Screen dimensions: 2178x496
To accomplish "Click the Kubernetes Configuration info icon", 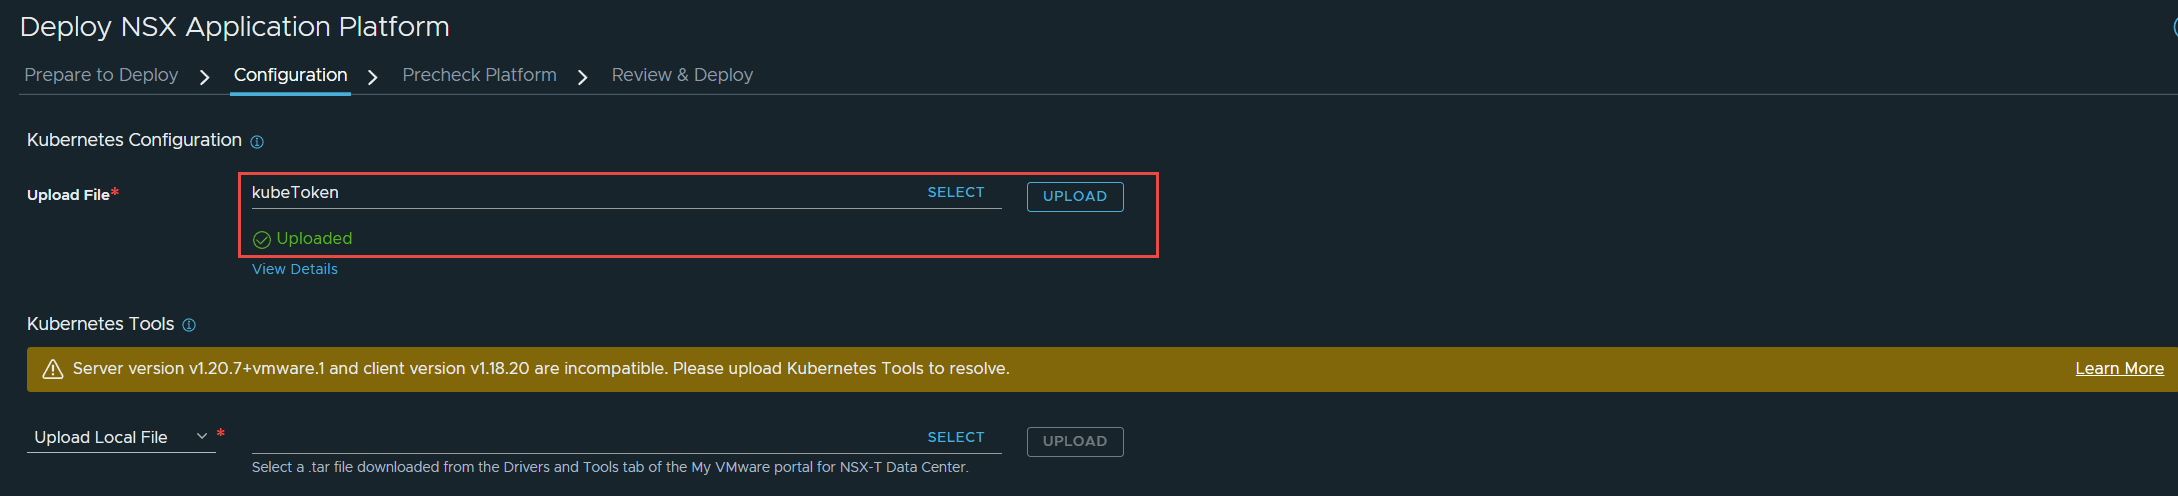I will [x=257, y=142].
